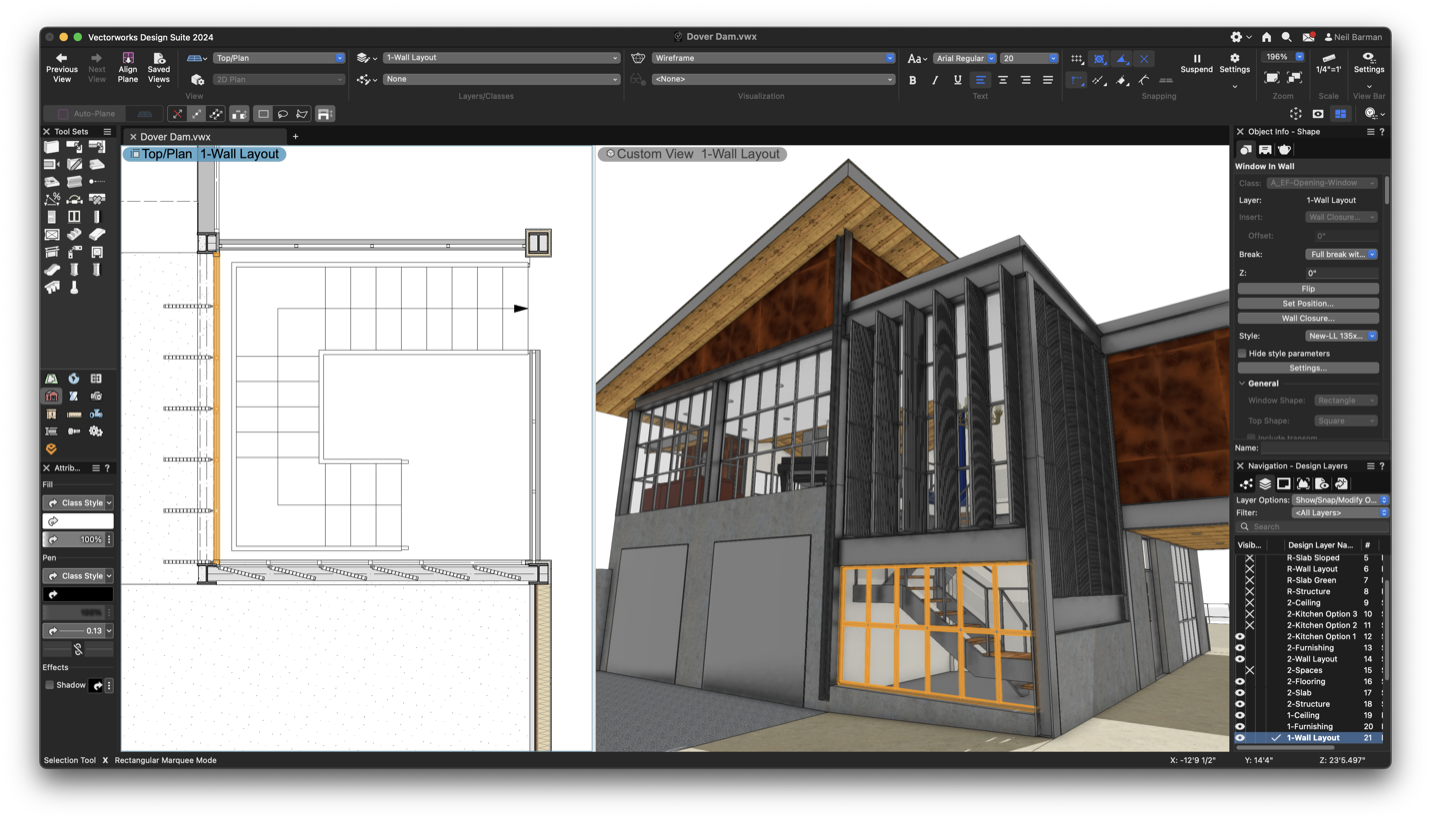Screen dimensions: 1431x821
Task: Go back to Previous View
Action: tap(61, 68)
